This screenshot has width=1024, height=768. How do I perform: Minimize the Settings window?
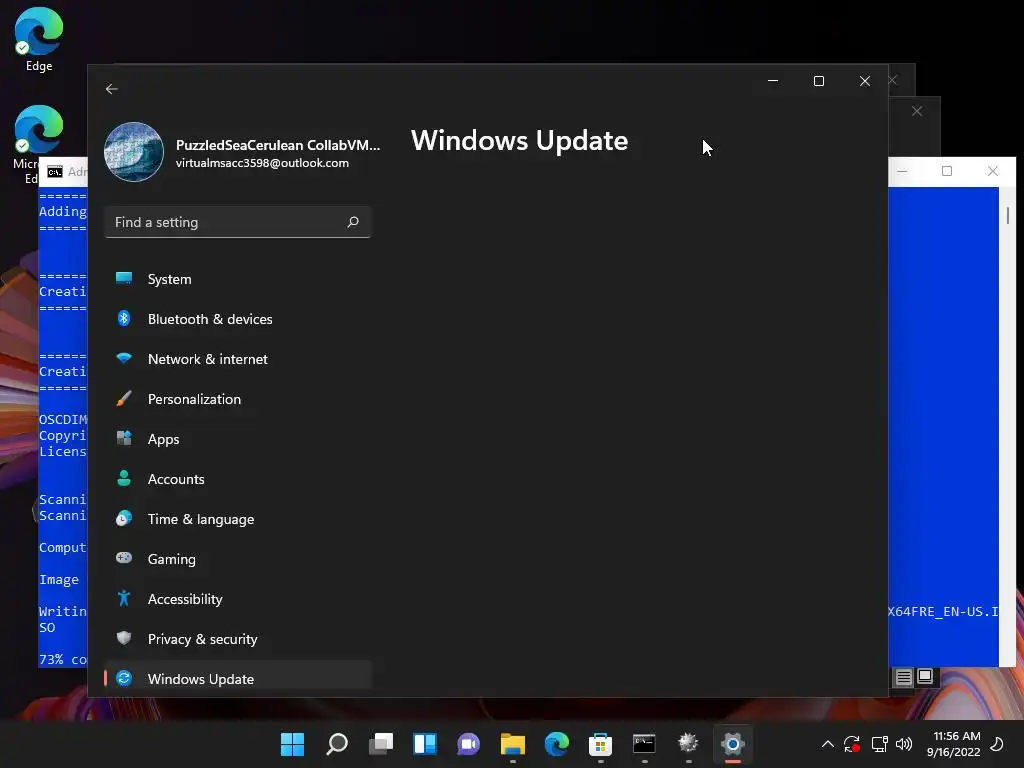pyautogui.click(x=773, y=81)
